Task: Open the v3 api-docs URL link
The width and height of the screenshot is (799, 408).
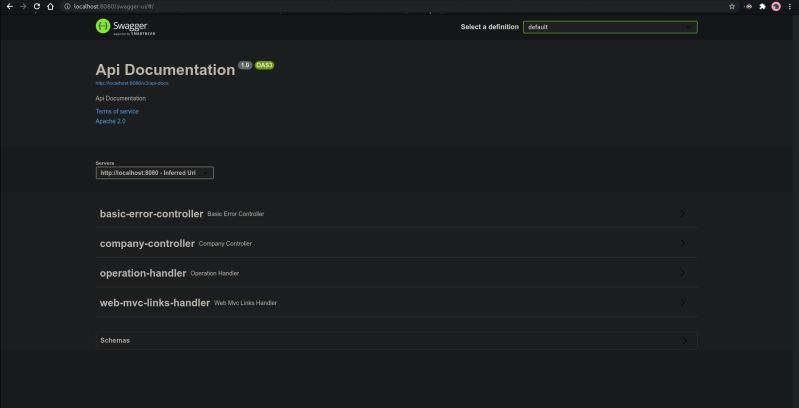Action: click(131, 83)
